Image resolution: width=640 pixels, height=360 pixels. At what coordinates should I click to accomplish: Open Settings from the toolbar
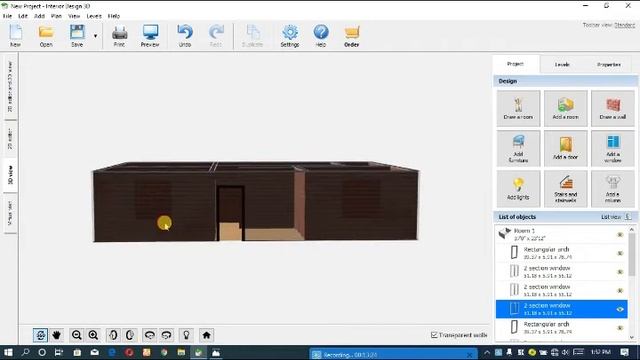[x=290, y=36]
